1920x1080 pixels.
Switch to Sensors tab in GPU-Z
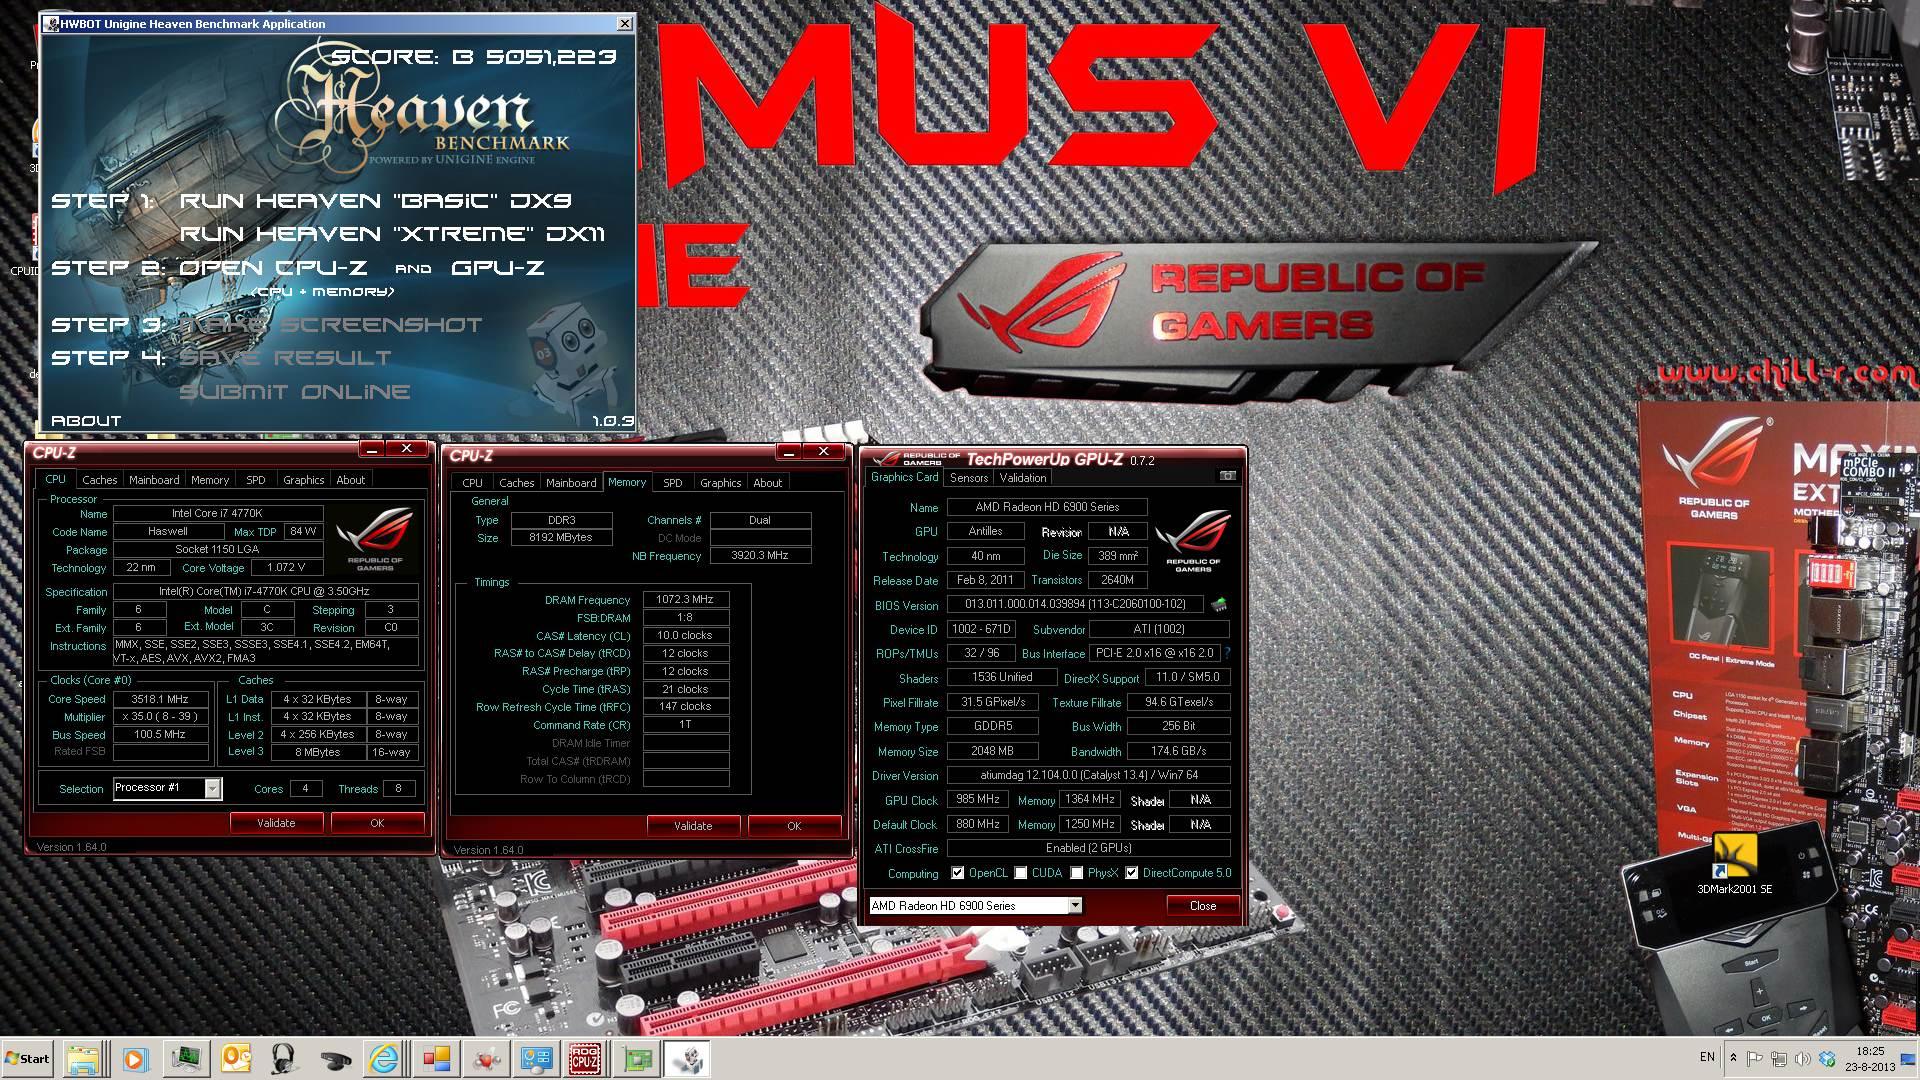(x=968, y=478)
